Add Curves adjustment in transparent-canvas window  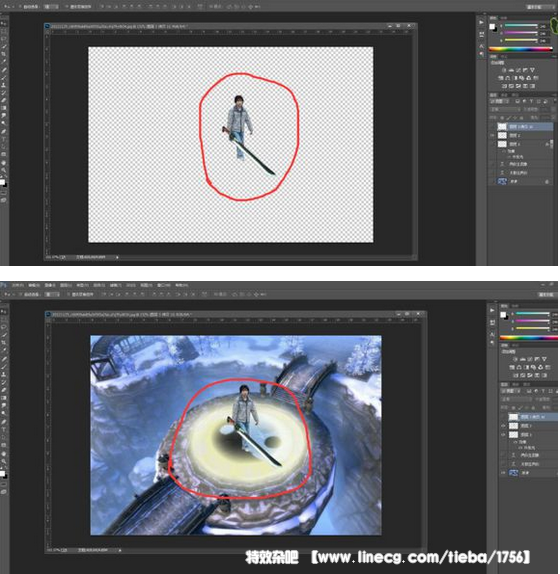click(x=518, y=70)
